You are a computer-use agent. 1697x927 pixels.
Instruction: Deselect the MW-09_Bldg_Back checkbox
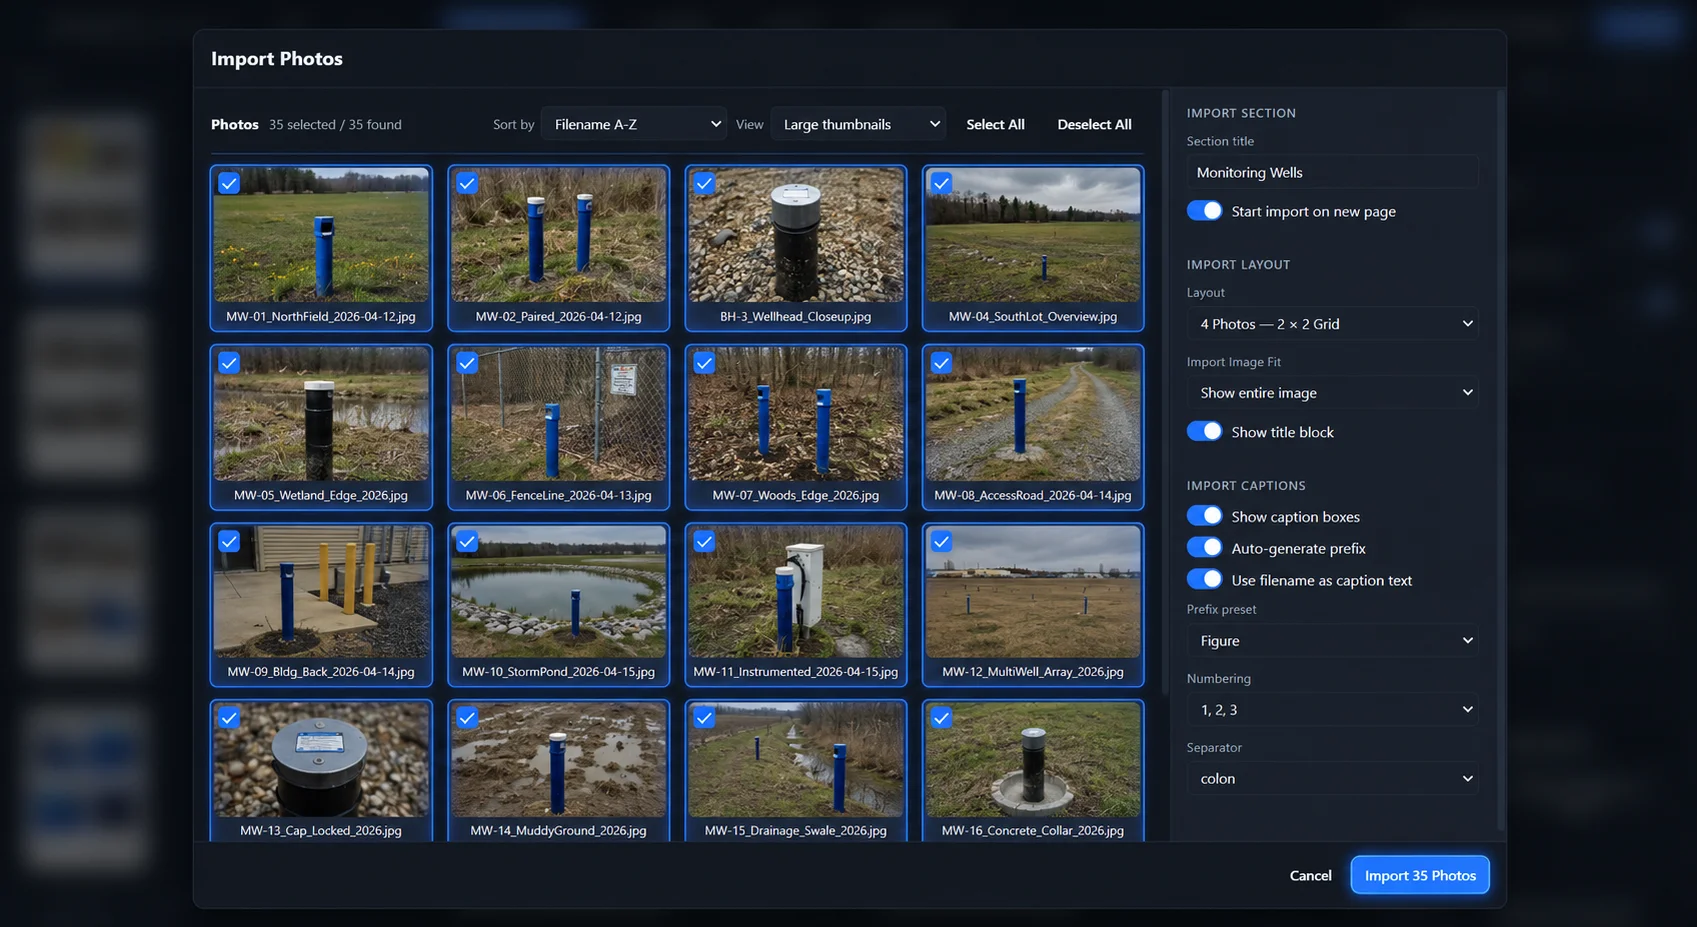click(229, 541)
